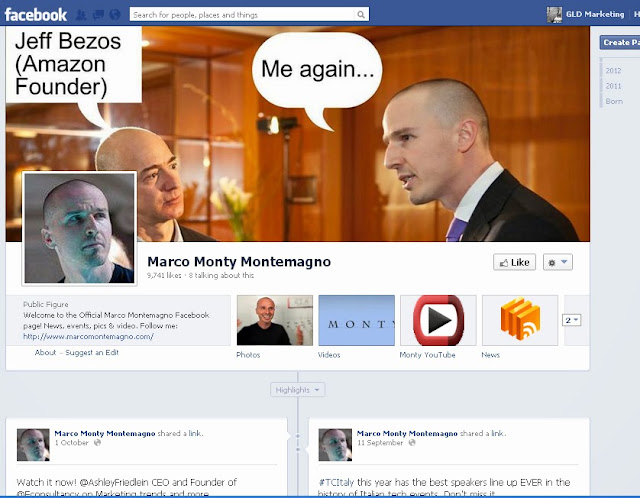Open the notifications globe icon
640x498 pixels.
[x=115, y=15]
